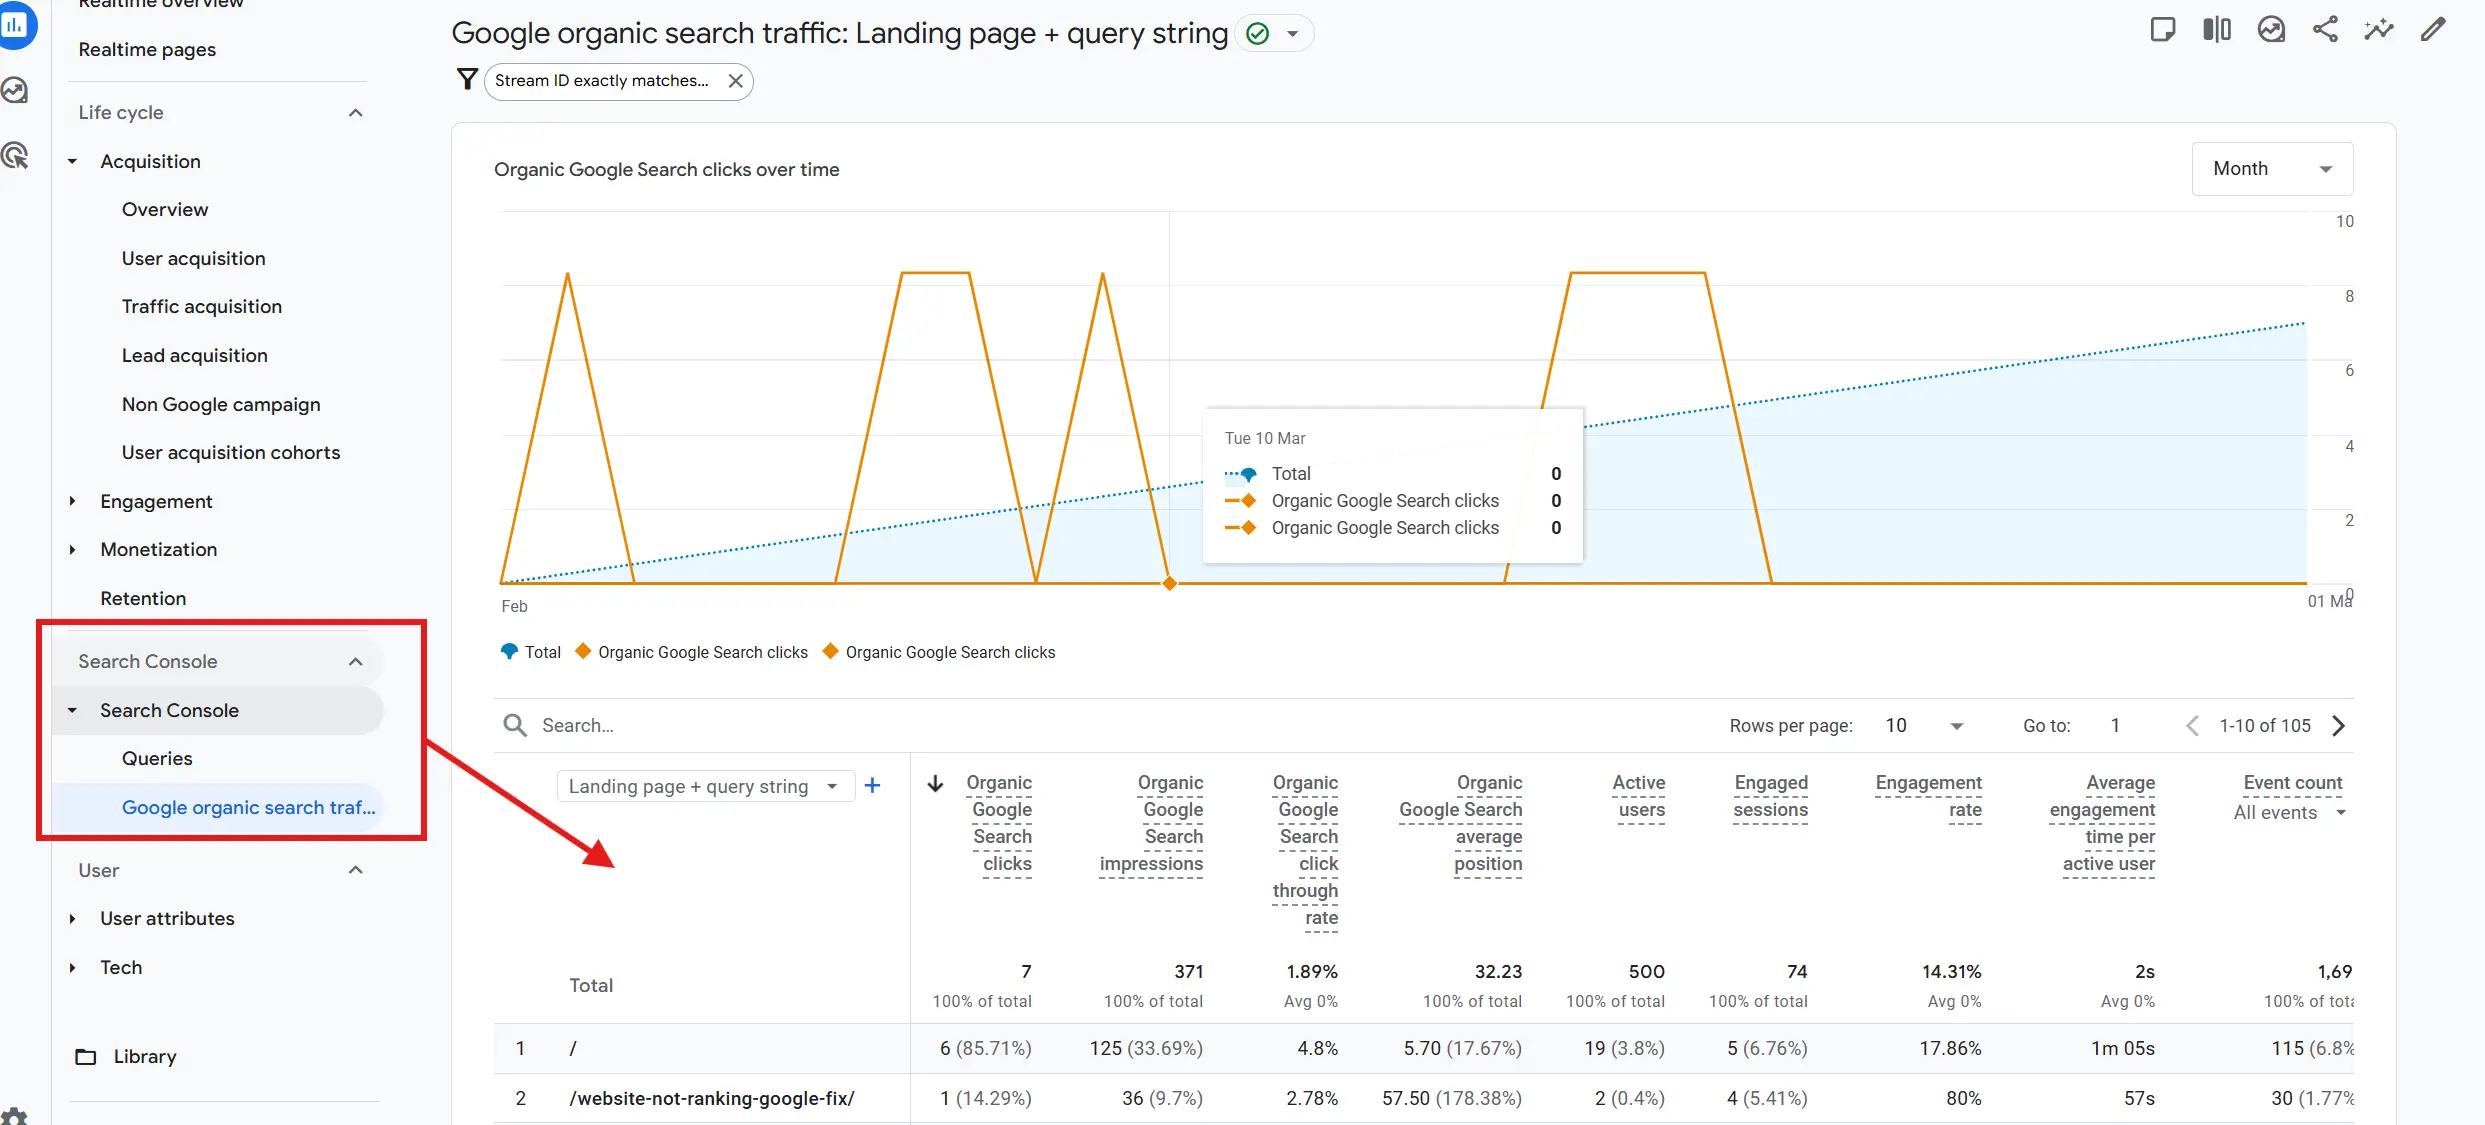Open the Queries report
This screenshot has height=1125, width=2485.
point(157,758)
